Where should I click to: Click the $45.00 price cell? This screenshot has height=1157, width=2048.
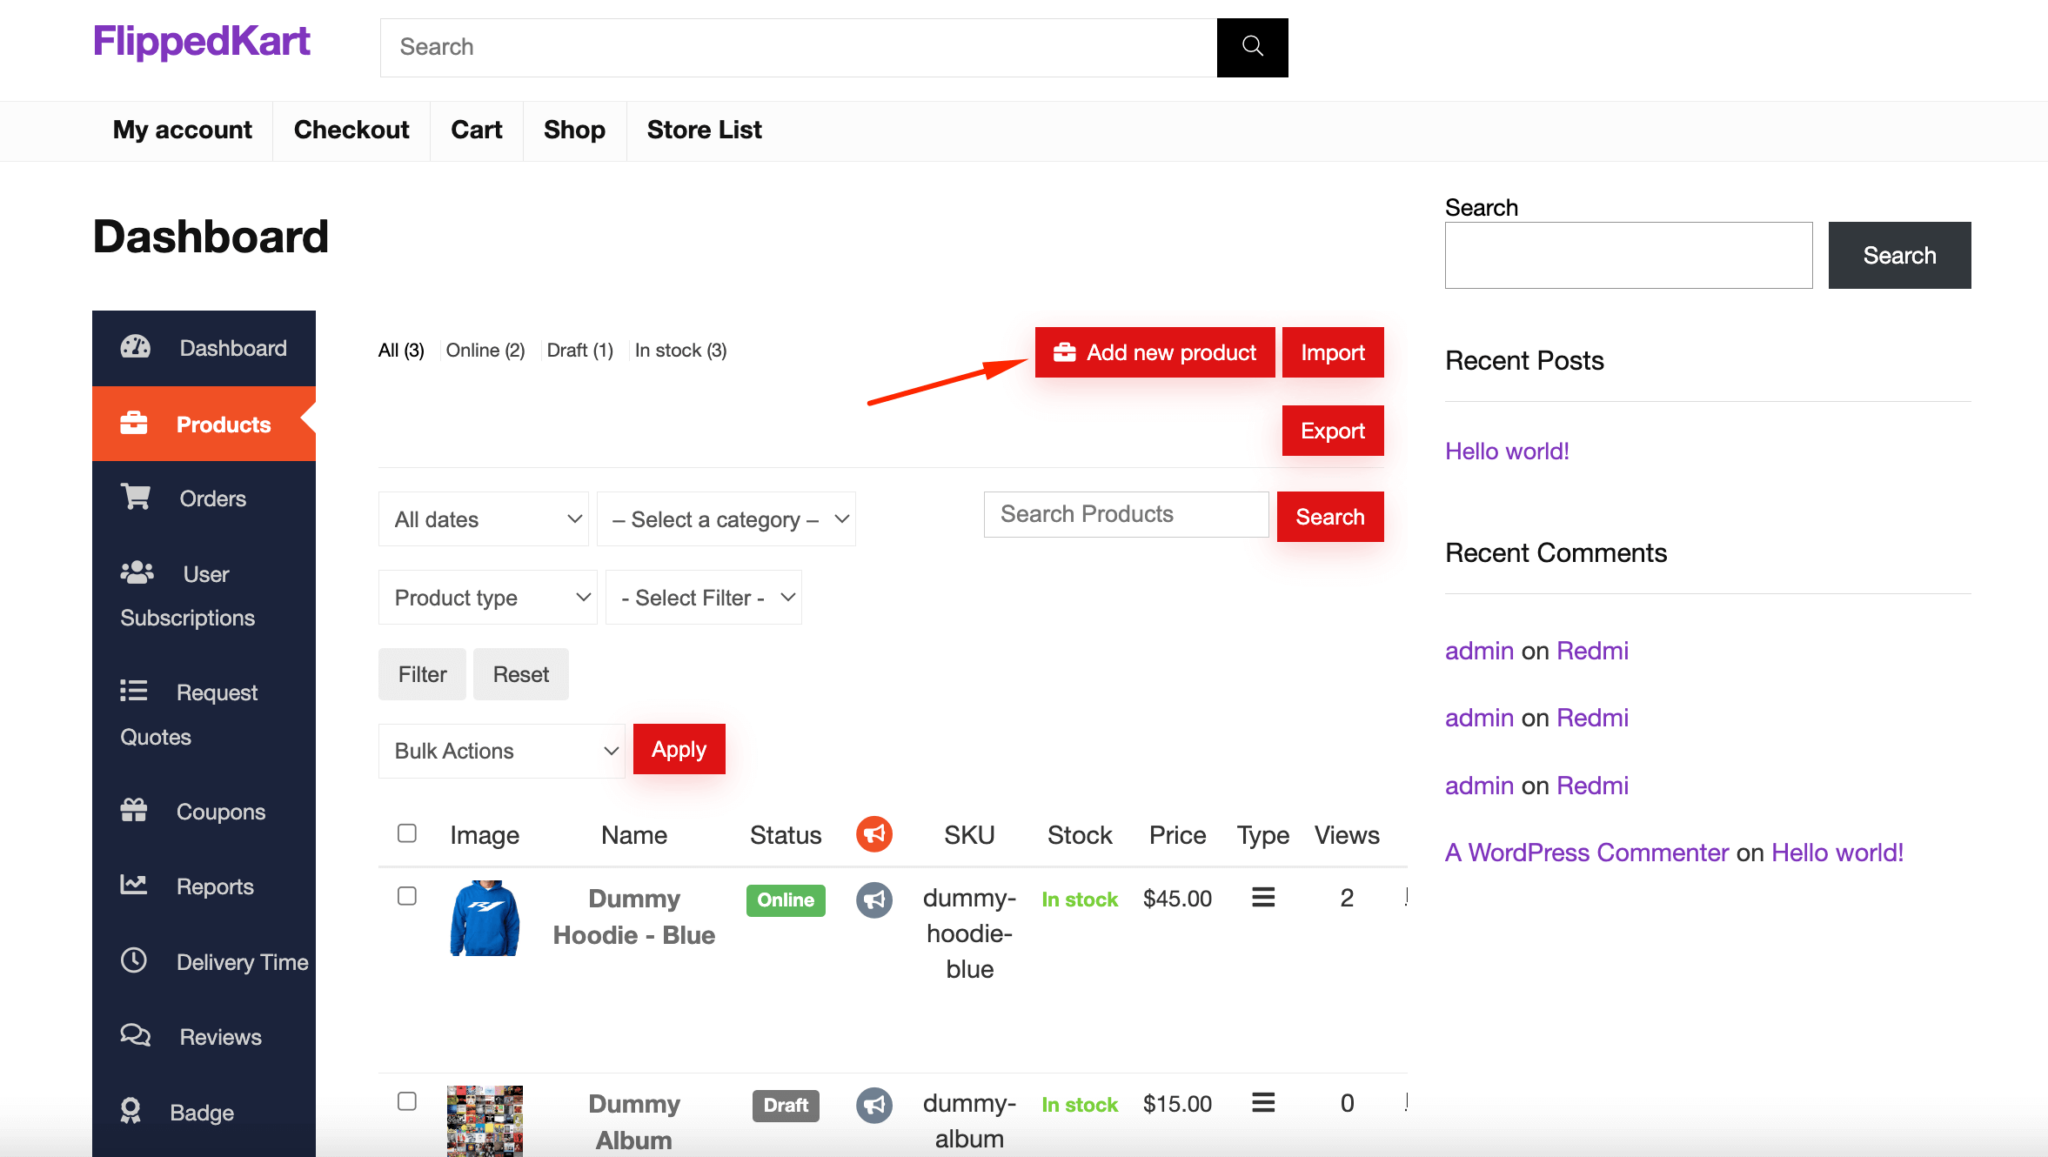click(x=1177, y=898)
